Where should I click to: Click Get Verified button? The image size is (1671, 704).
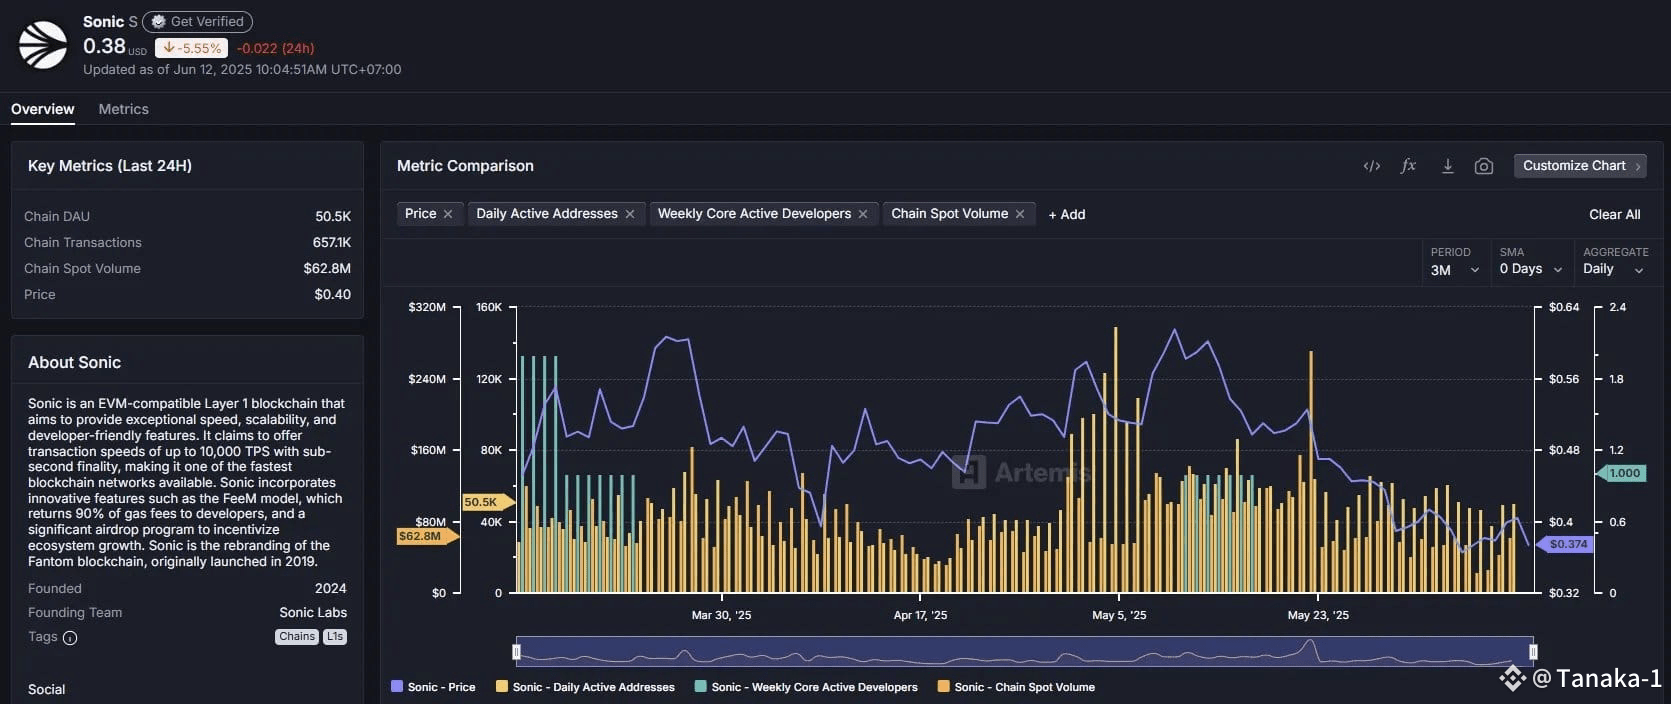[x=197, y=21]
